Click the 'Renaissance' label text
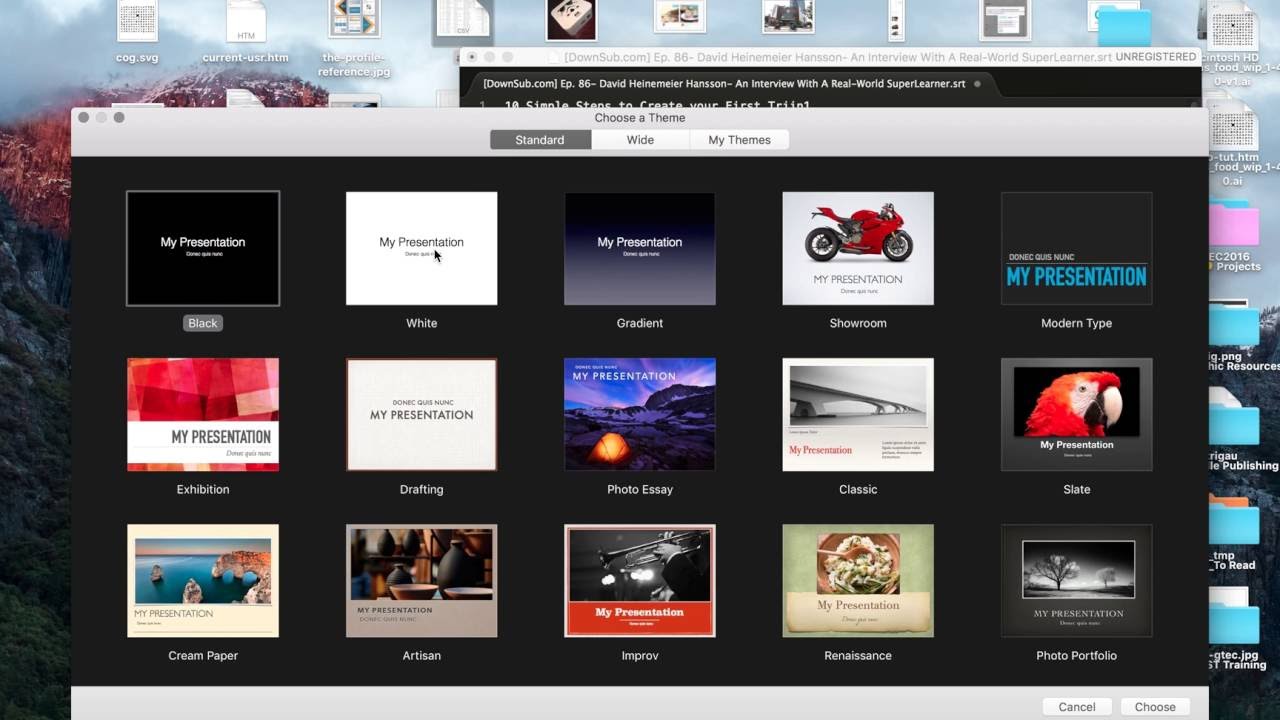This screenshot has height=720, width=1280. click(x=858, y=655)
